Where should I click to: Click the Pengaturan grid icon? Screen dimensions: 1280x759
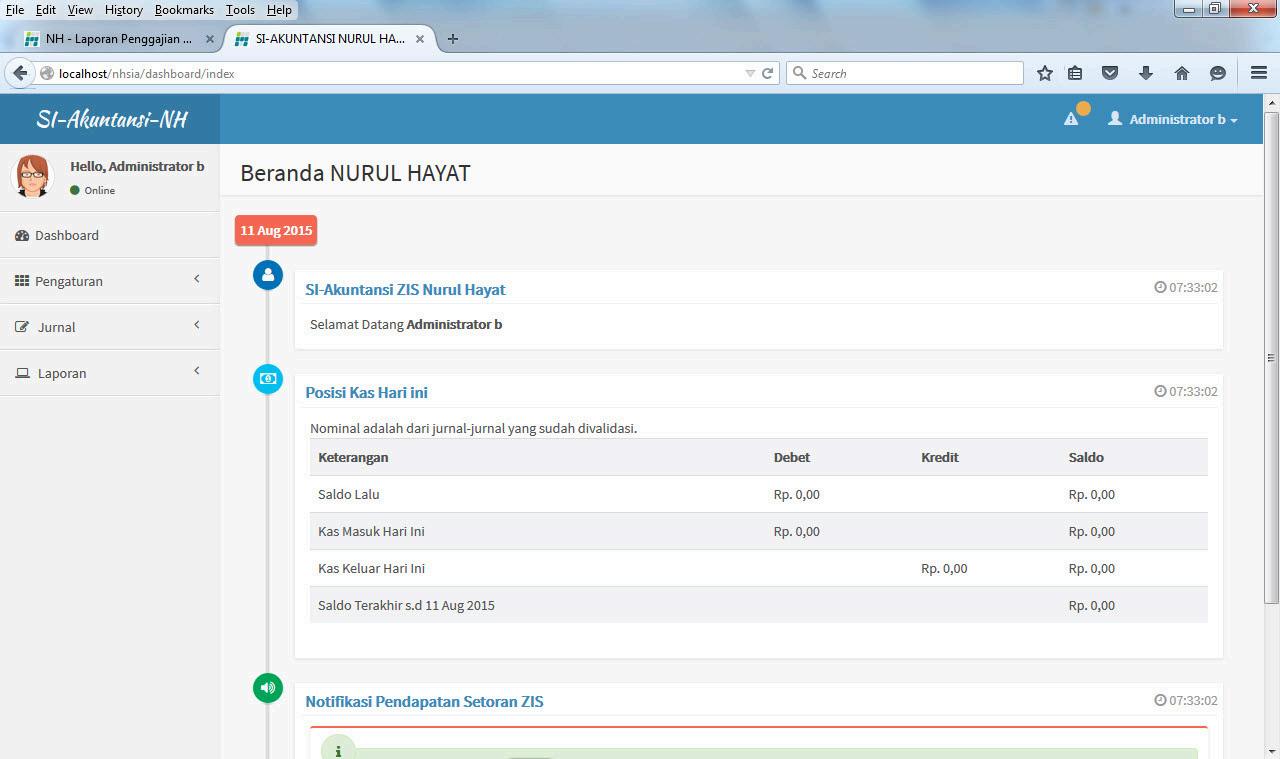coord(22,281)
